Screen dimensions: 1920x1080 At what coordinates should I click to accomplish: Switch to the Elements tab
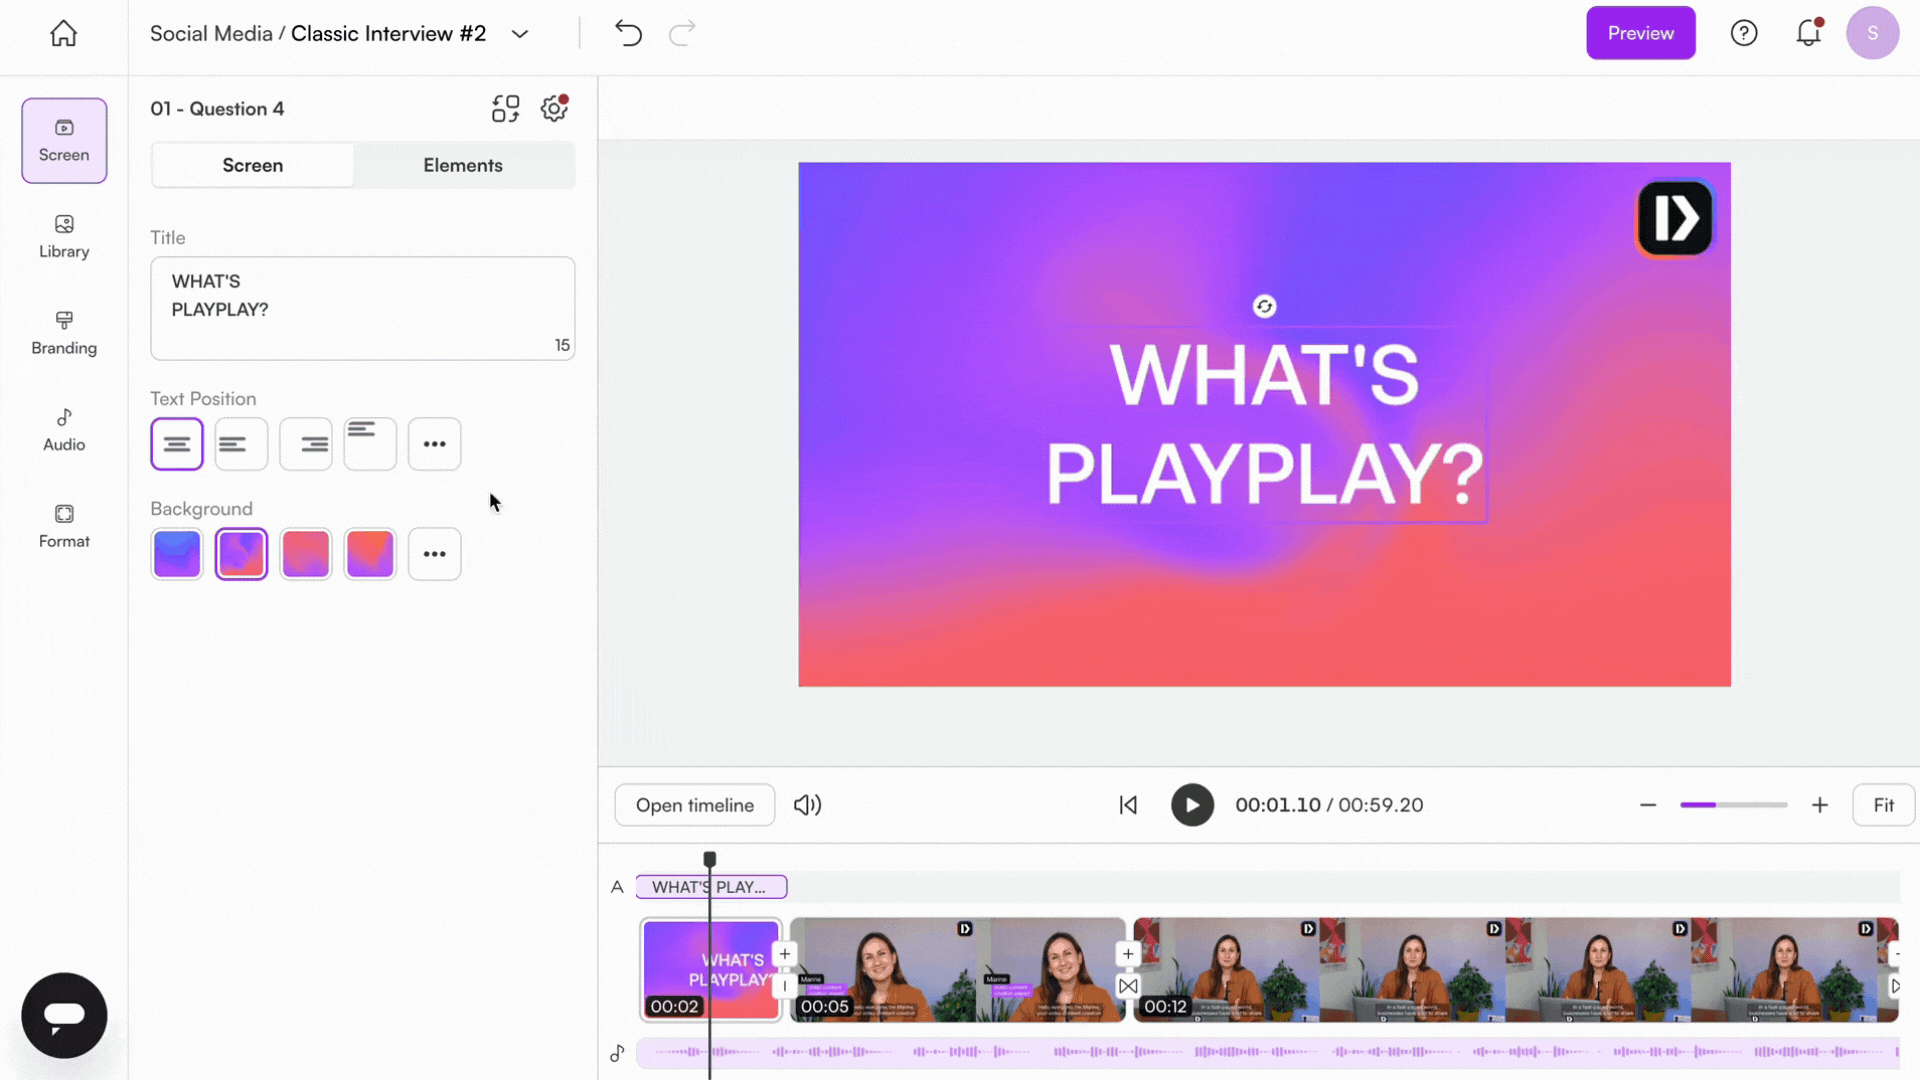point(462,165)
